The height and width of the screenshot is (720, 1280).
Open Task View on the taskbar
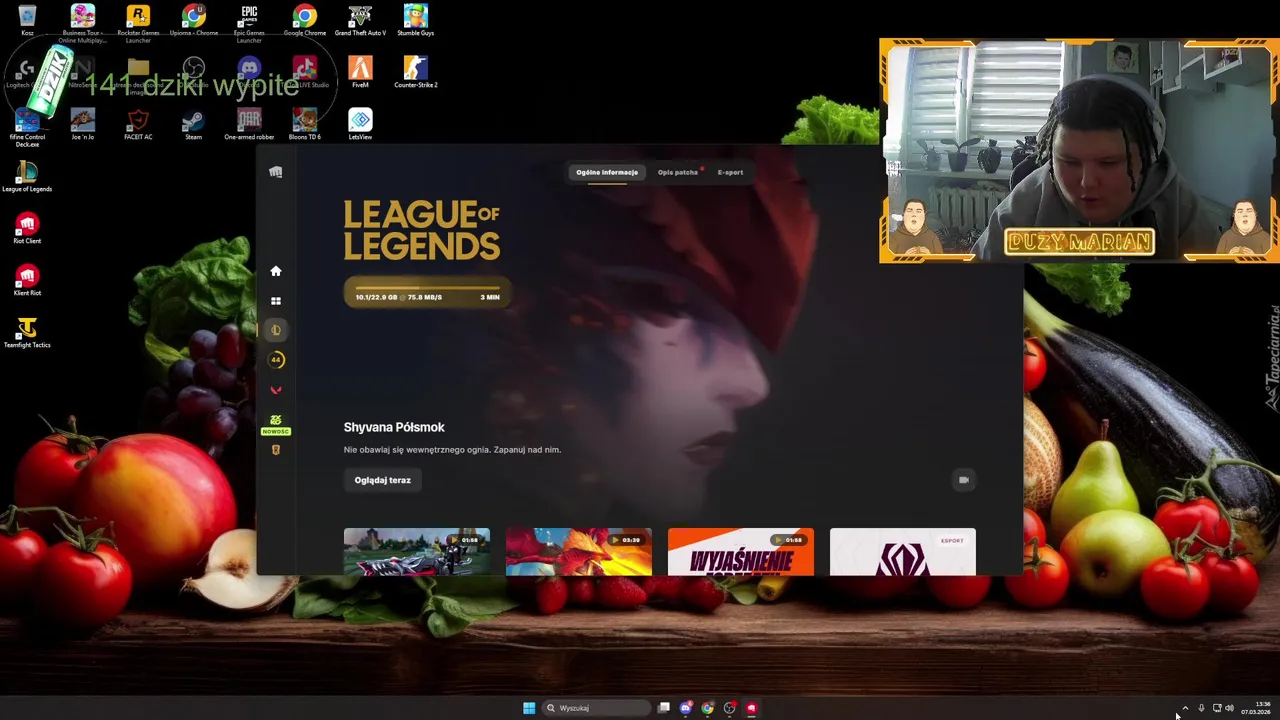pos(664,708)
